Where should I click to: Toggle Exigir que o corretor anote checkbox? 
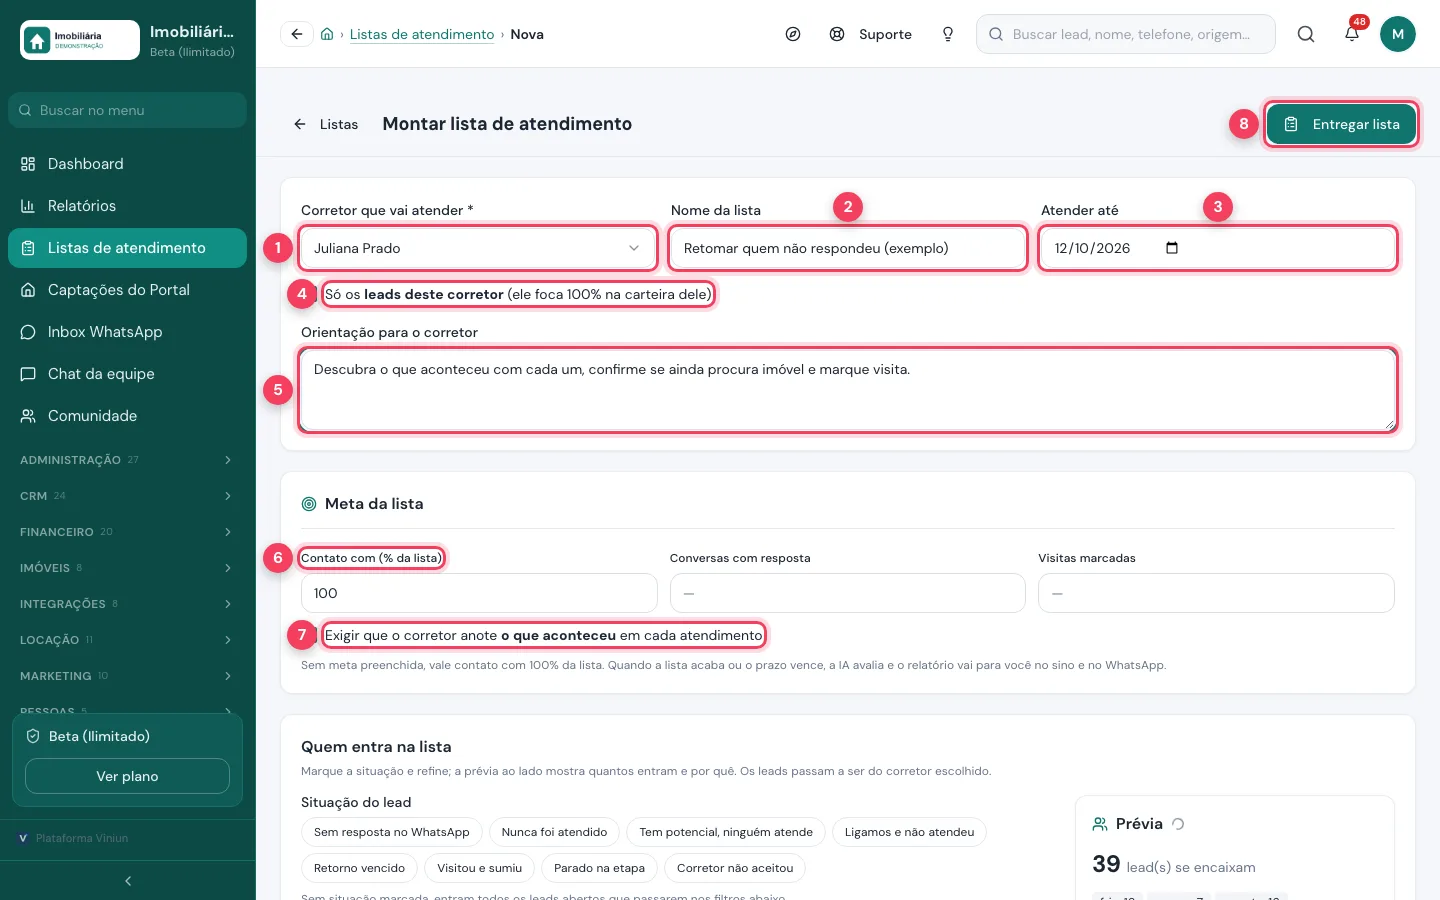pyautogui.click(x=313, y=635)
